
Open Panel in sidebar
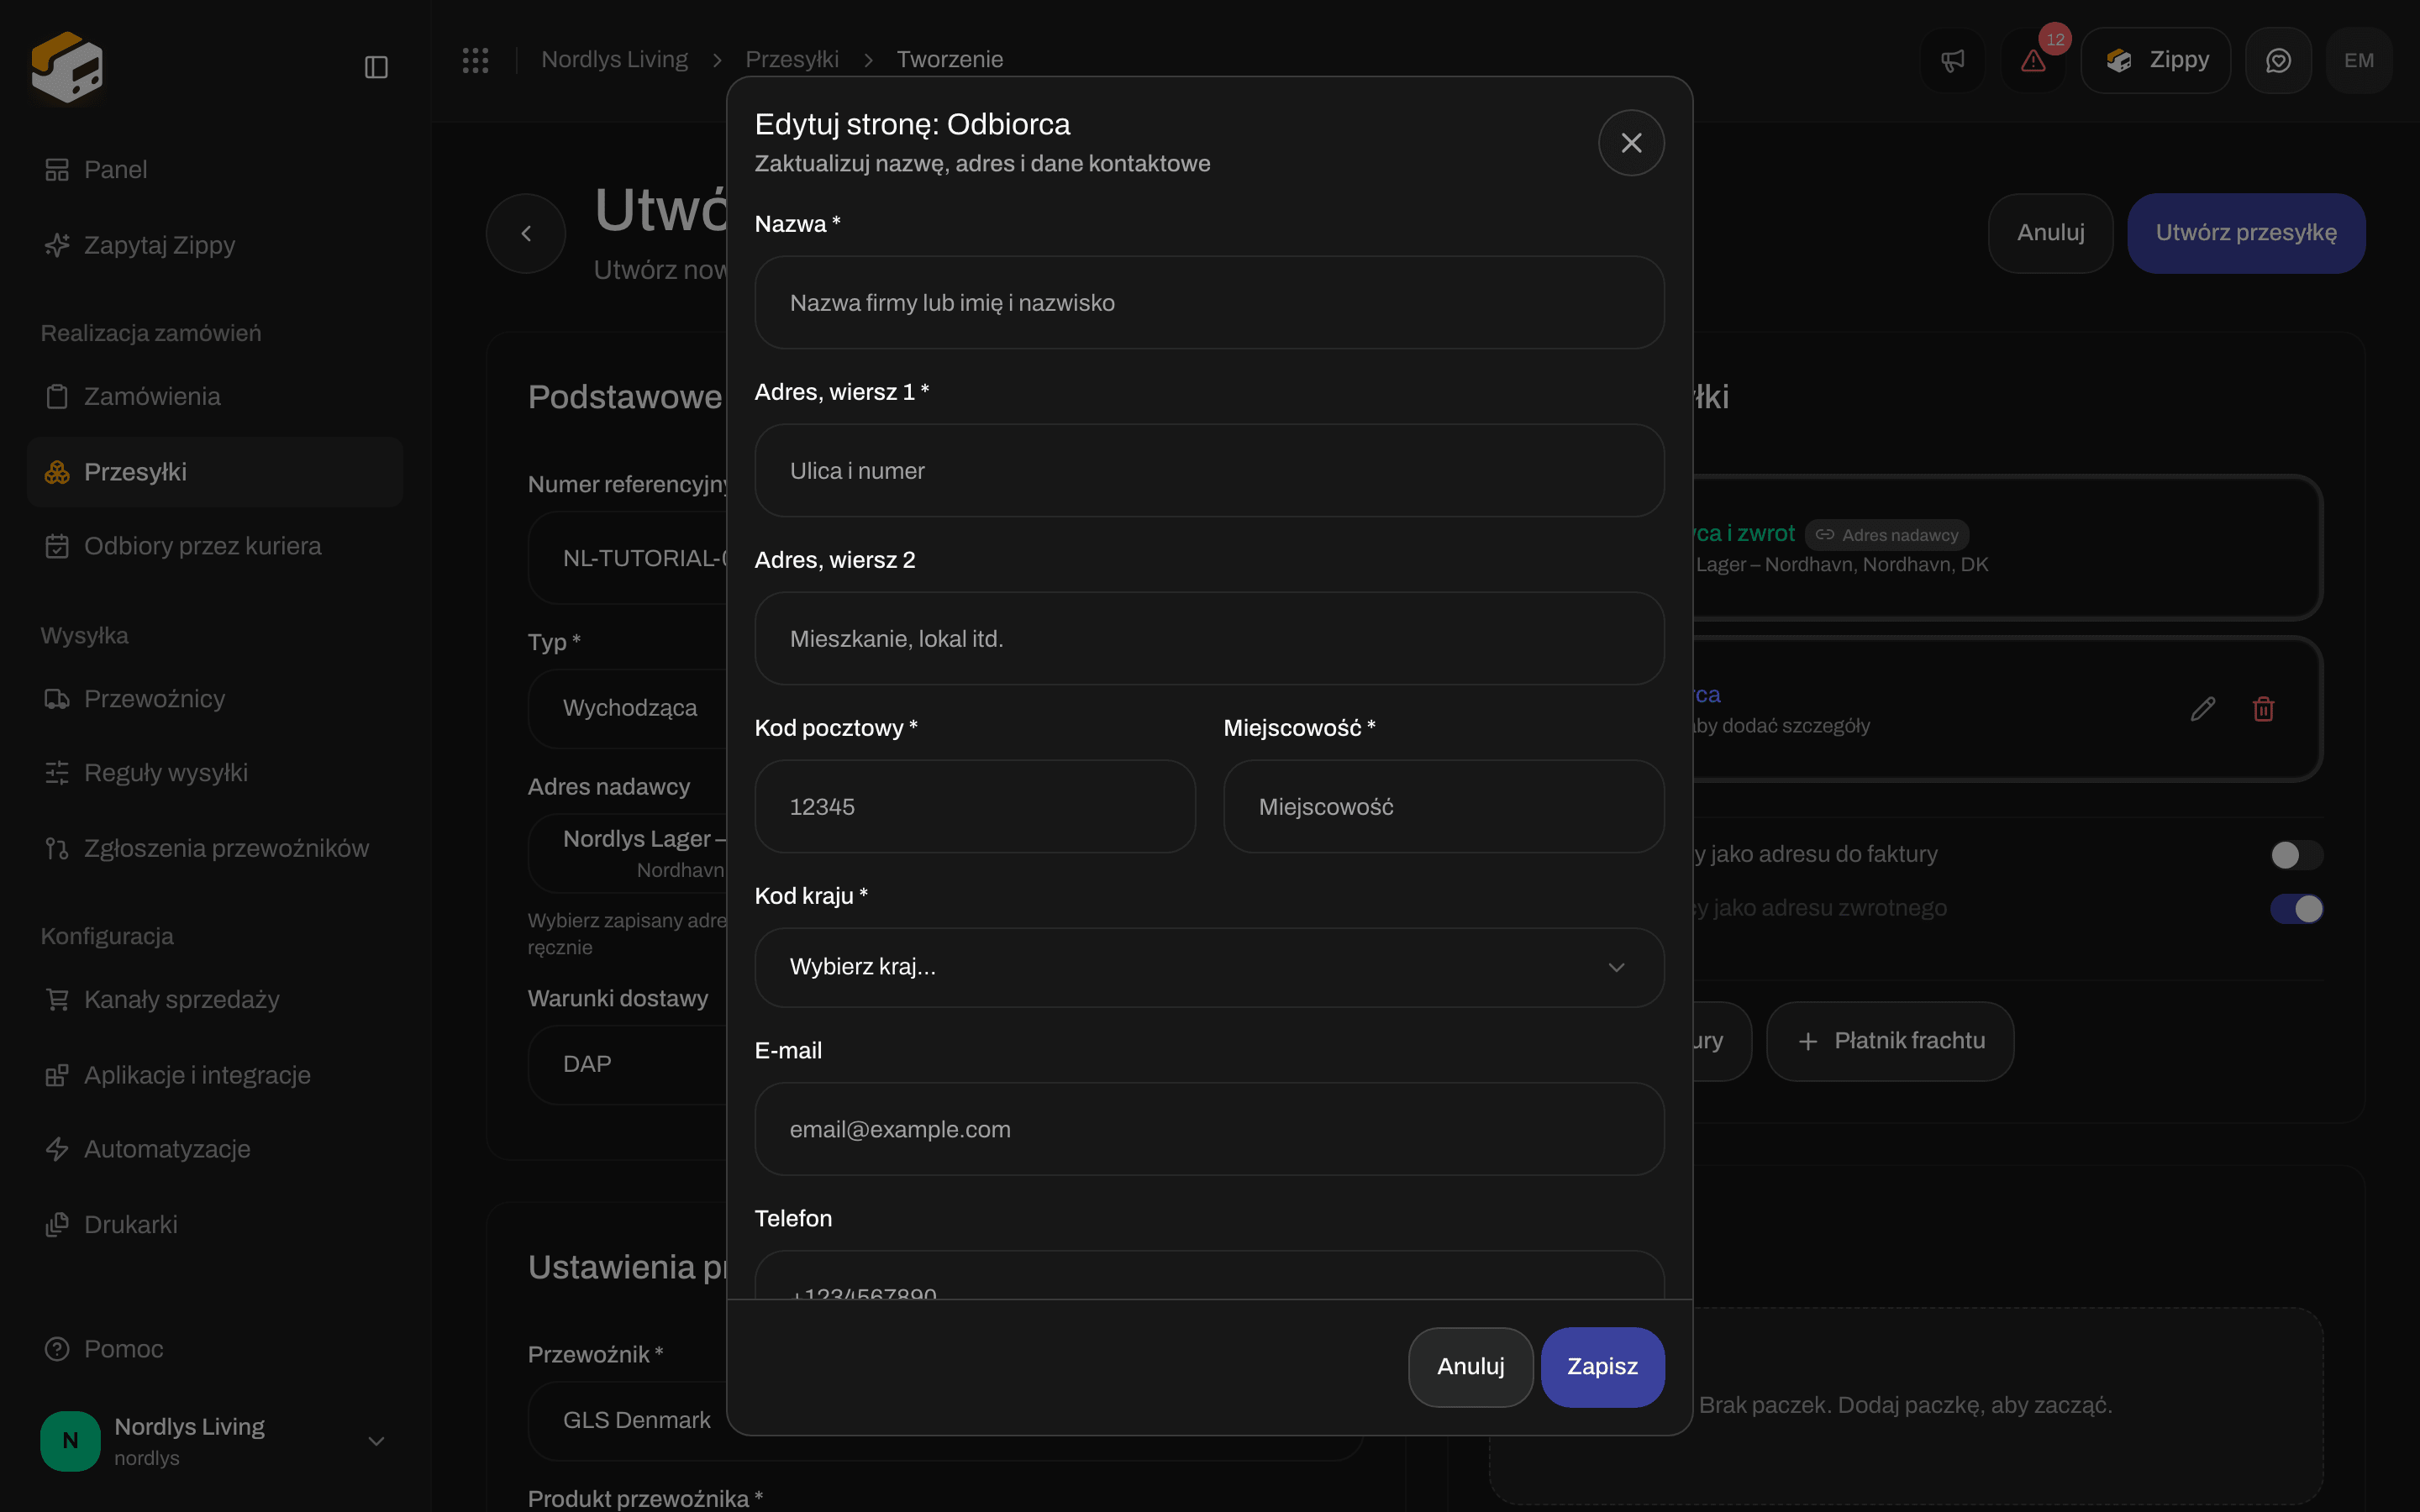tap(215, 170)
